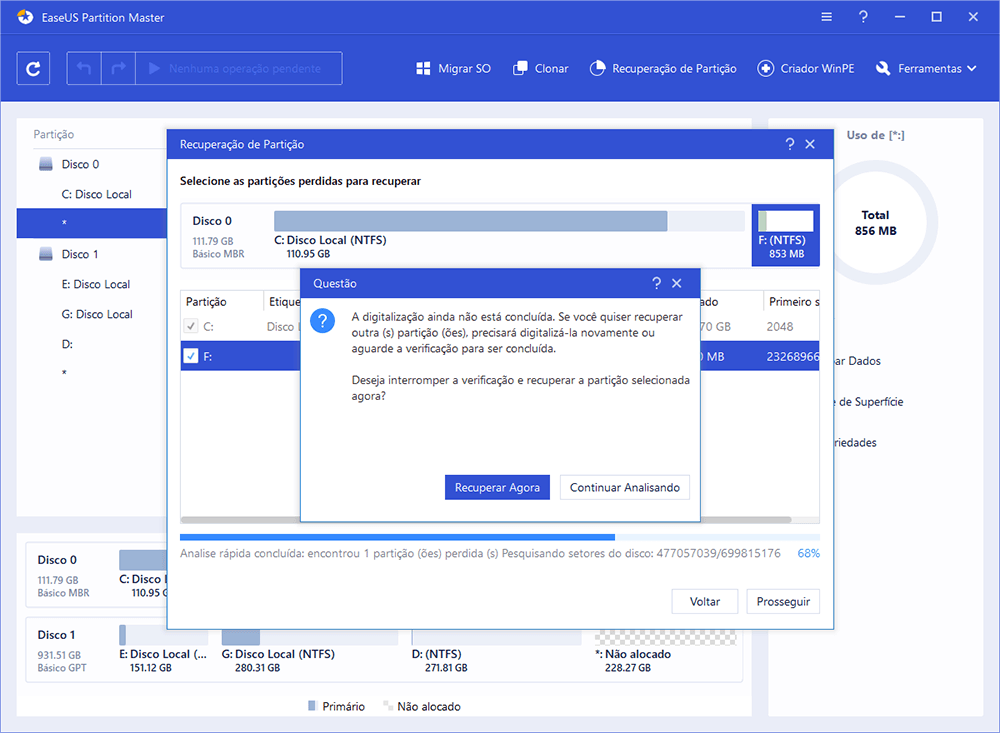Select the D: entry in tree
1000x733 pixels.
point(67,344)
